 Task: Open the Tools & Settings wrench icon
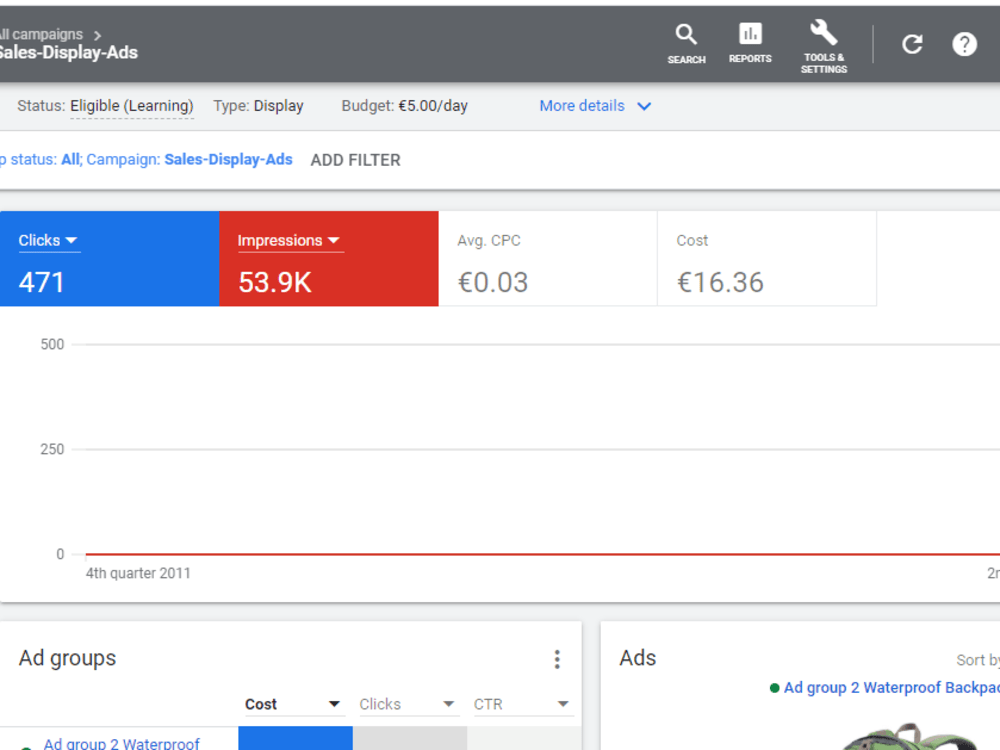tap(823, 33)
